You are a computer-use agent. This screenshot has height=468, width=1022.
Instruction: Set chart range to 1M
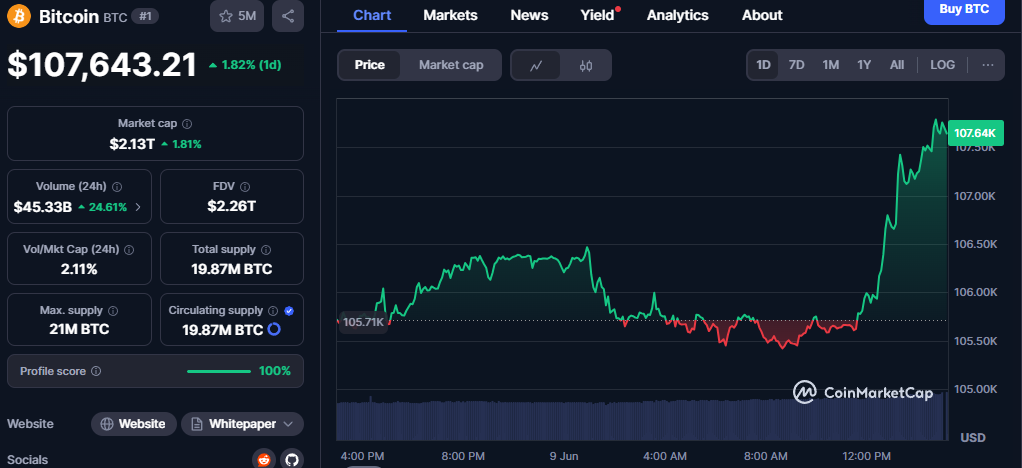pos(830,65)
